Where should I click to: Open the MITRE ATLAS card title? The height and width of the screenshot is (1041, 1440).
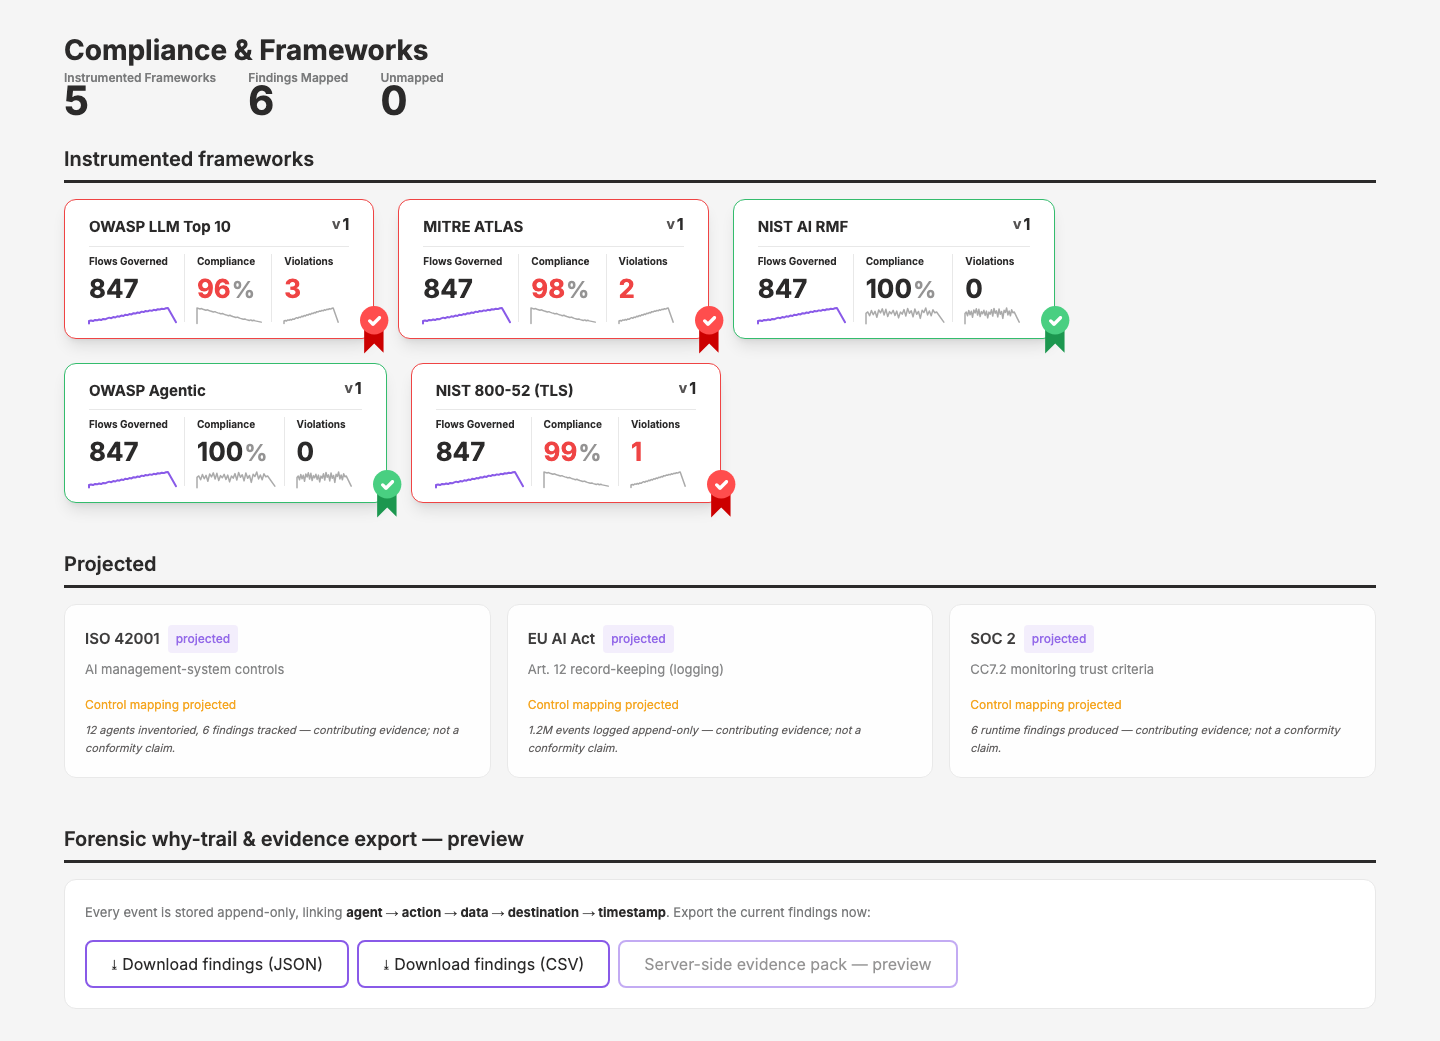473,227
